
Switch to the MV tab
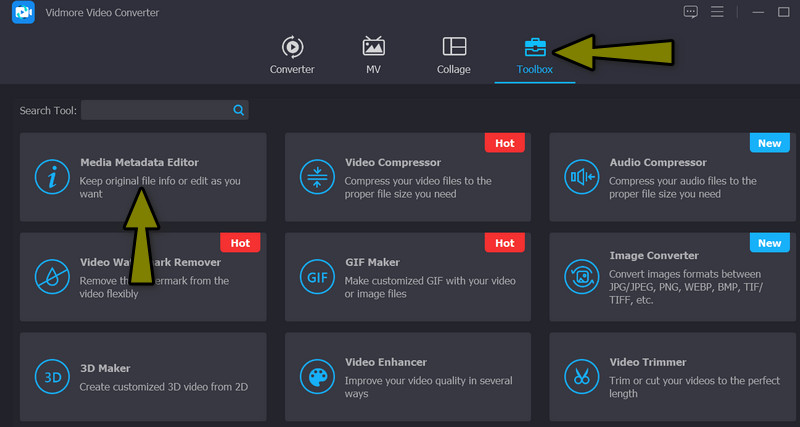pos(374,55)
